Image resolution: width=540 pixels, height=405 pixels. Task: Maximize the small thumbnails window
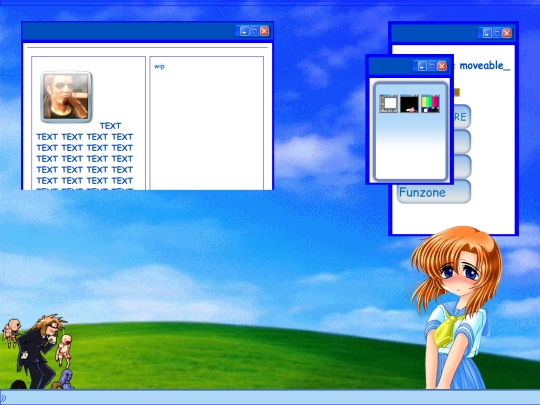click(x=432, y=66)
